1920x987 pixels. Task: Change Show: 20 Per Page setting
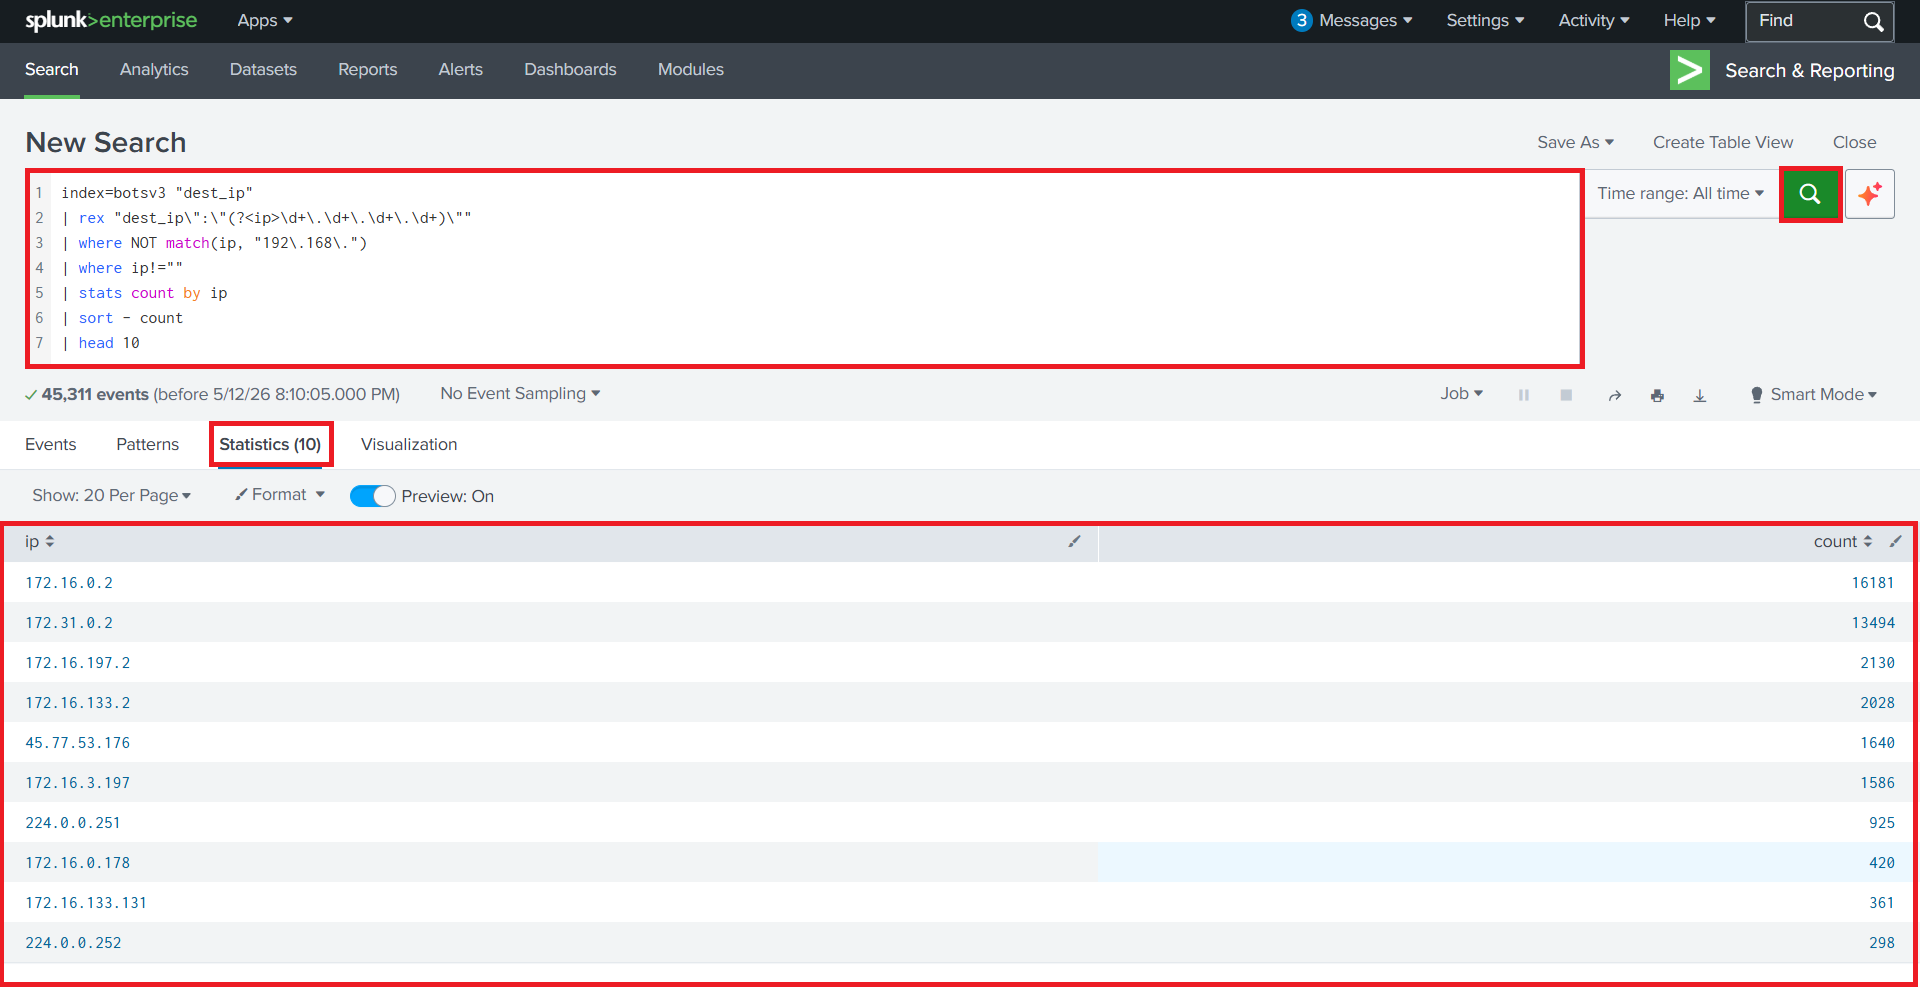[x=111, y=496]
